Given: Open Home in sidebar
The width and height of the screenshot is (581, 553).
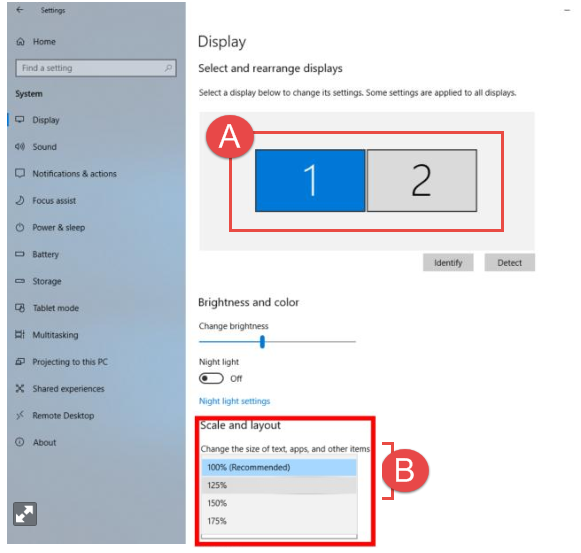Looking at the screenshot, I should tap(44, 42).
